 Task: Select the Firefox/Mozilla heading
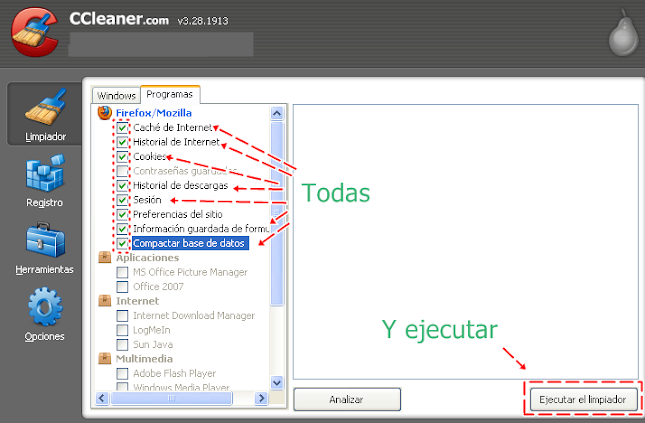coord(153,113)
